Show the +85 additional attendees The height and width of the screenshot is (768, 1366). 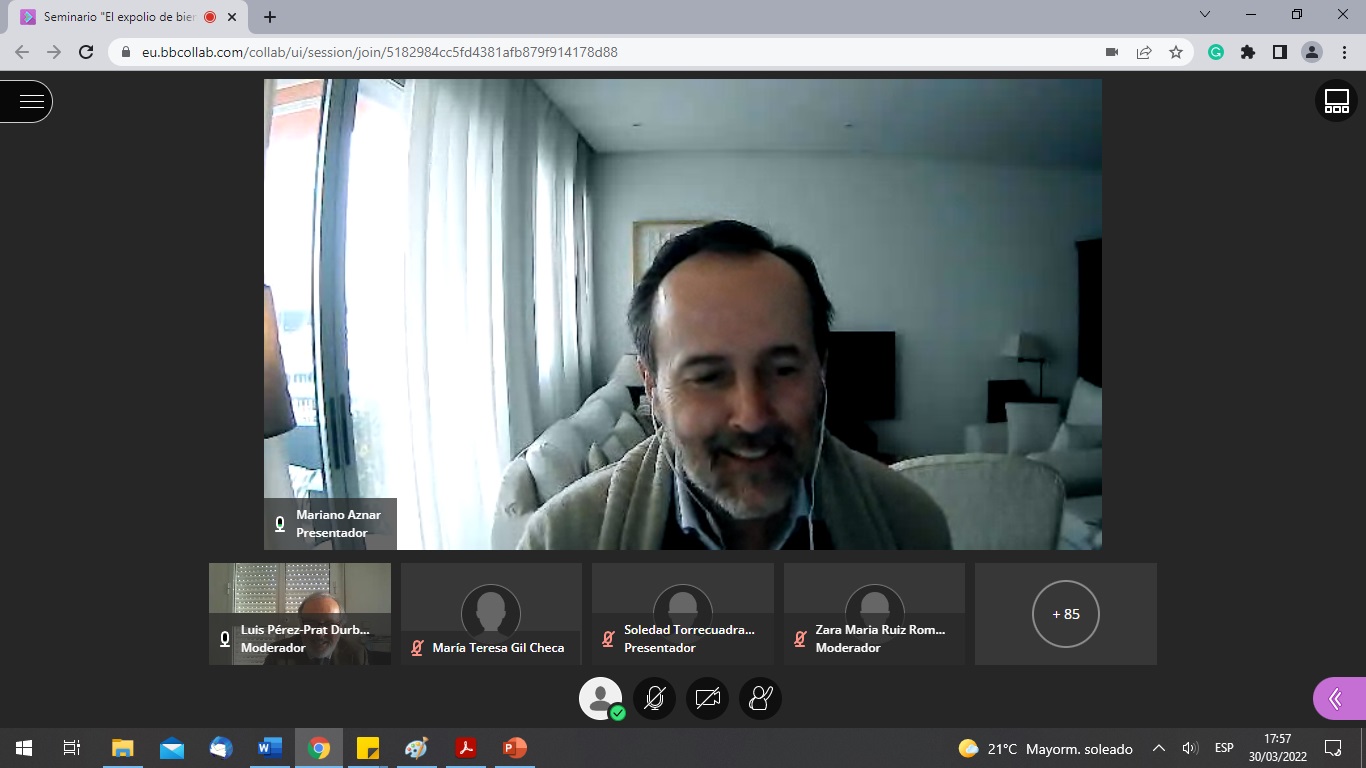pyautogui.click(x=1065, y=614)
